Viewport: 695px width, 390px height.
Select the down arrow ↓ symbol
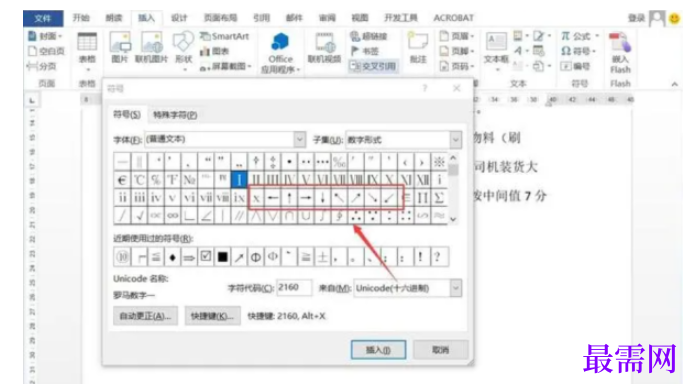[323, 198]
